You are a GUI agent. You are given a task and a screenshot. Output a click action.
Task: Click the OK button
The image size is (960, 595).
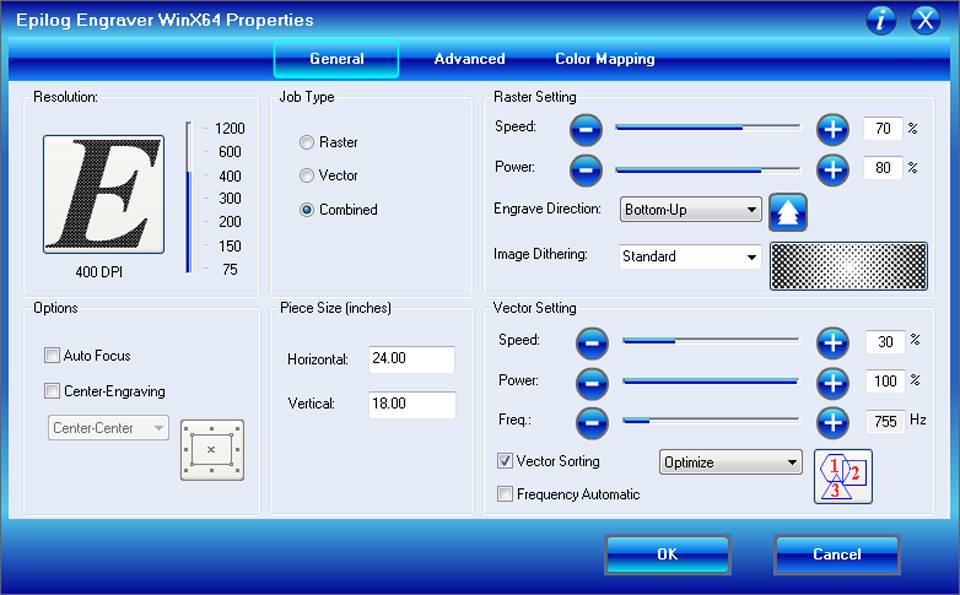pyautogui.click(x=667, y=555)
